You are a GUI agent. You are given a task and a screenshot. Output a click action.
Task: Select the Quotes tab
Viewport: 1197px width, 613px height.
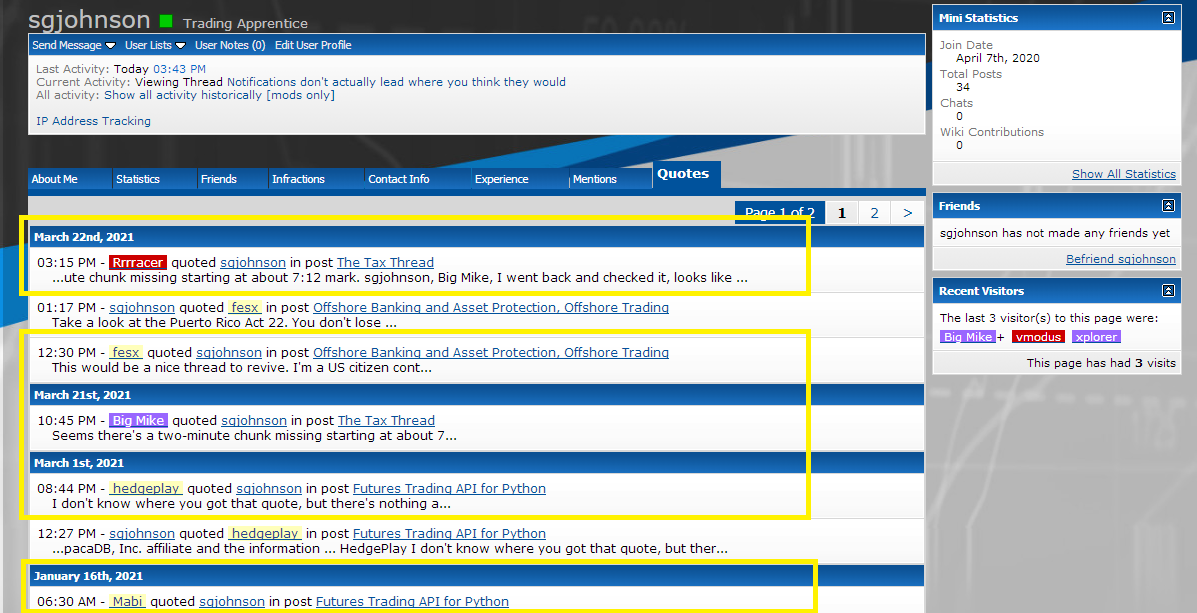(686, 174)
